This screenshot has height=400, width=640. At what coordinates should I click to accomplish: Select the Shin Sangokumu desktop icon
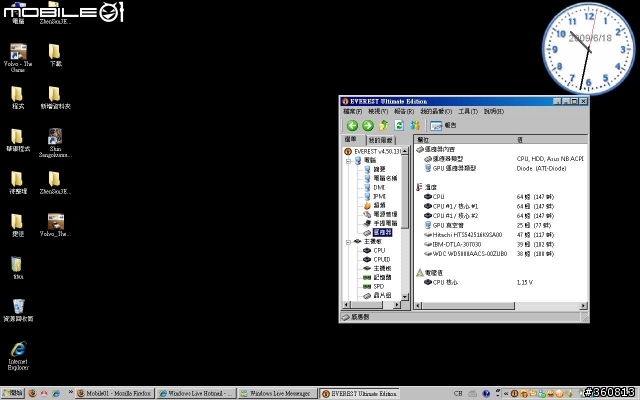click(55, 143)
